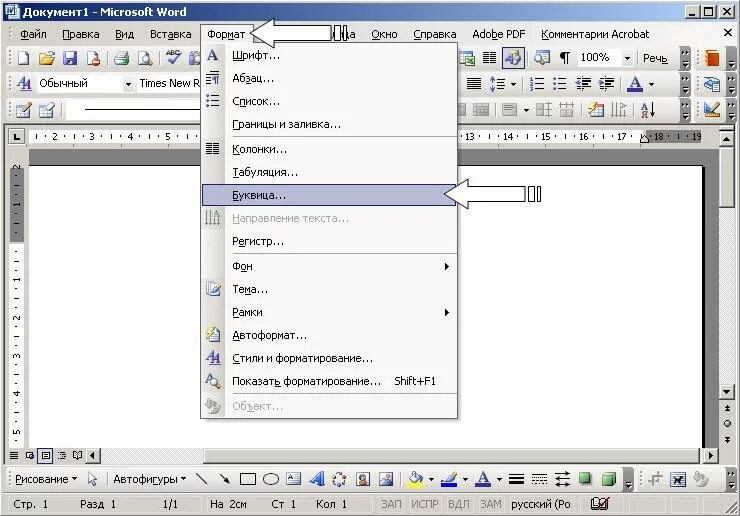Select Шрифт... in Format menu

tap(329, 55)
